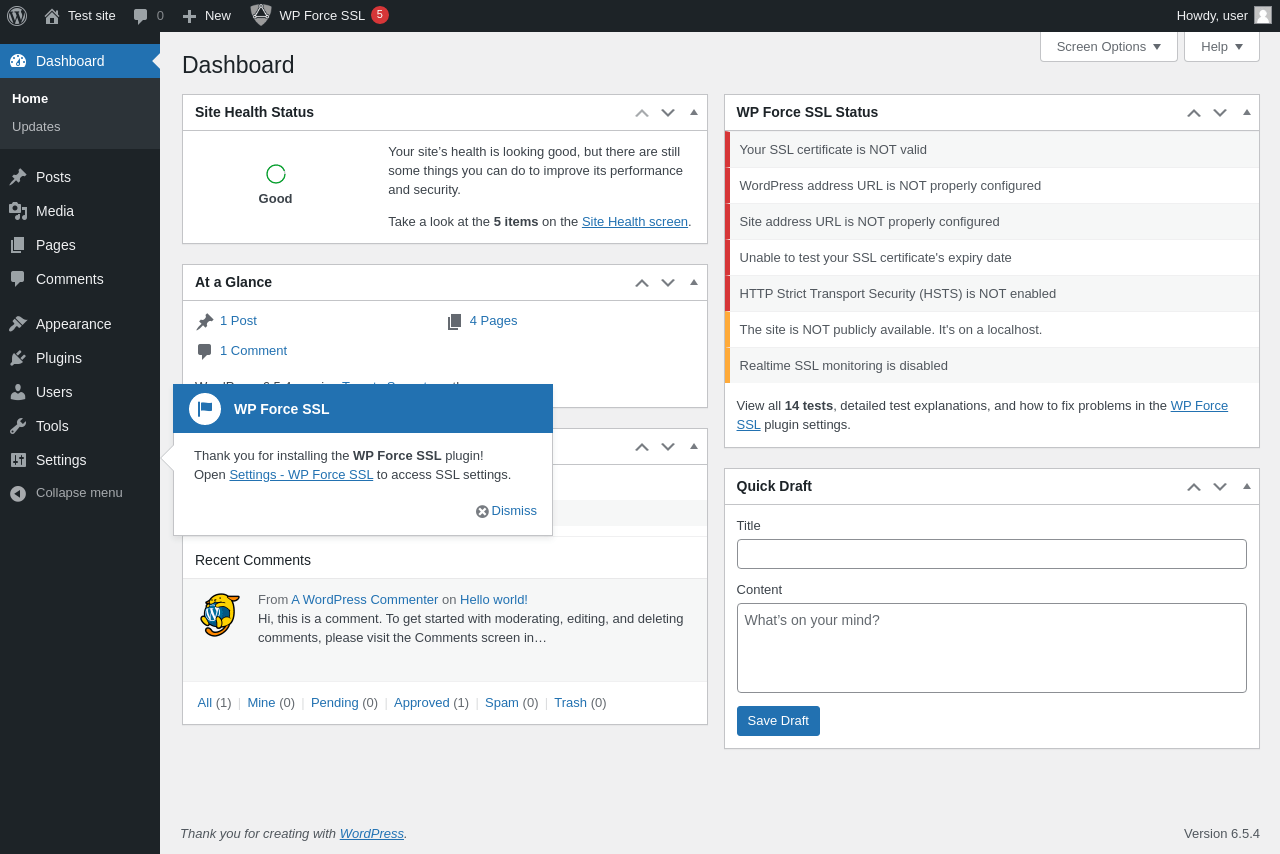Filter comments by Spam
The width and height of the screenshot is (1280, 854).
coord(502,703)
